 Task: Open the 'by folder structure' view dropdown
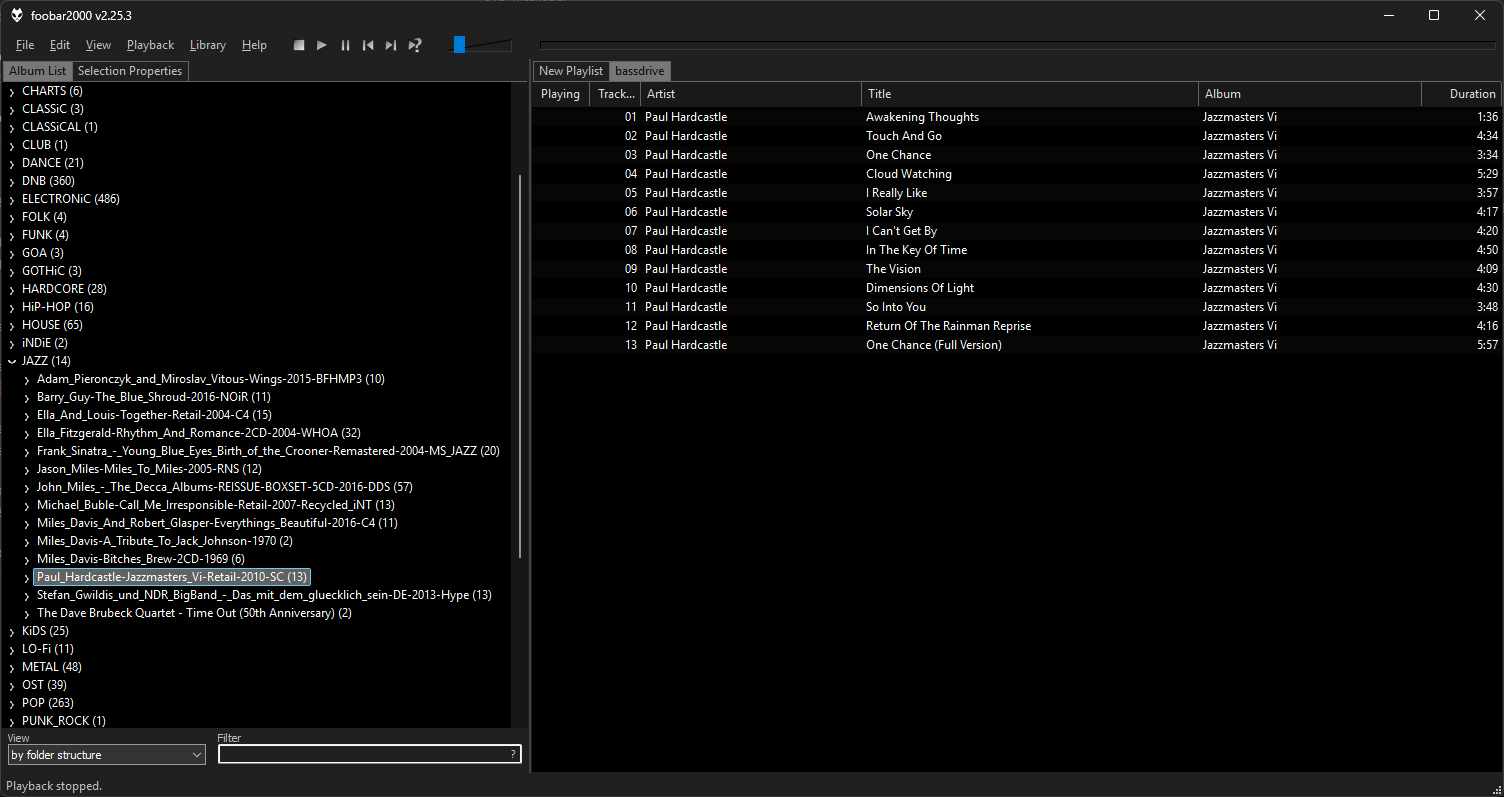106,755
